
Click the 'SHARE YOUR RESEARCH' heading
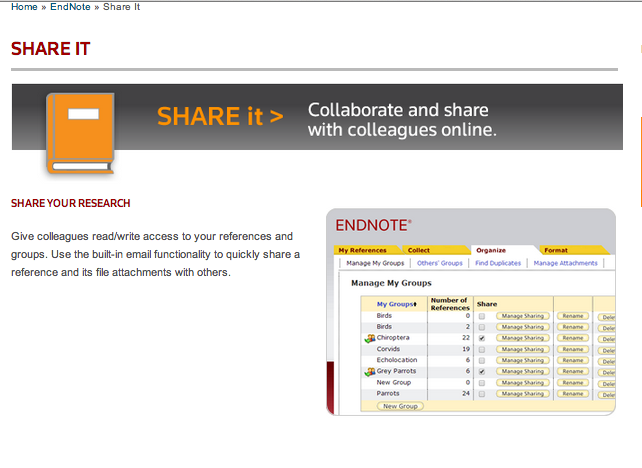[x=70, y=203]
